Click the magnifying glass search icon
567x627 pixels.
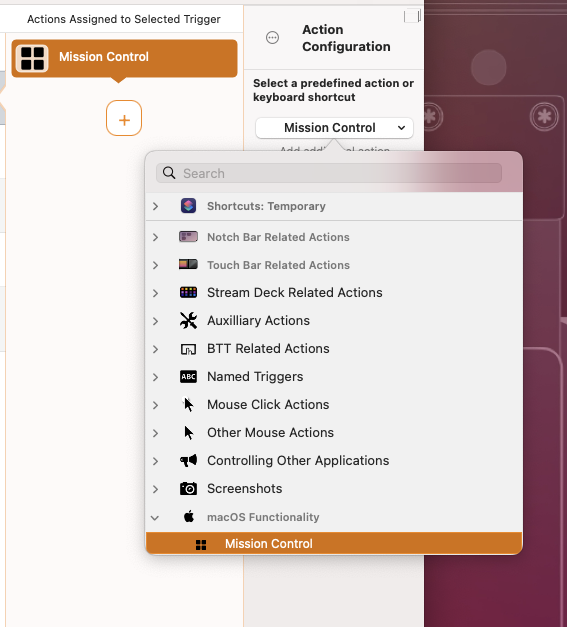tap(169, 173)
